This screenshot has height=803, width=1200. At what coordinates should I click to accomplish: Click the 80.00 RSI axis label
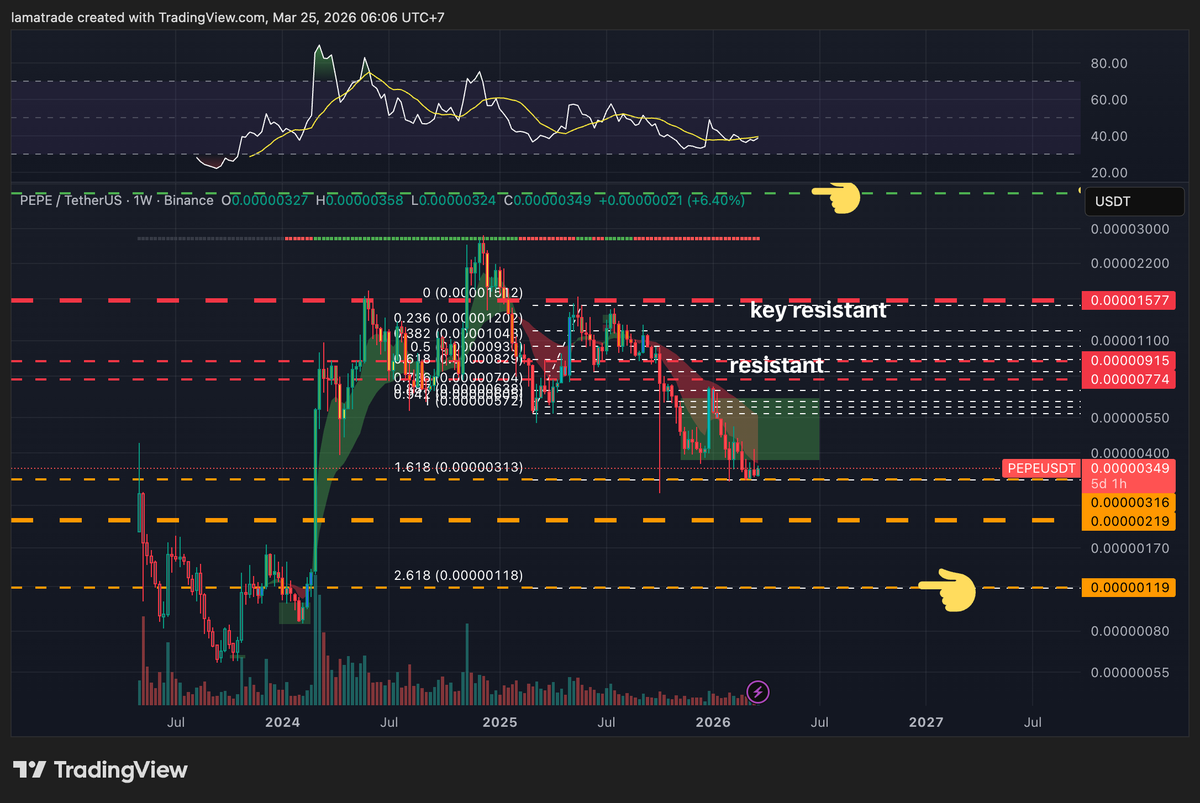(x=1110, y=63)
